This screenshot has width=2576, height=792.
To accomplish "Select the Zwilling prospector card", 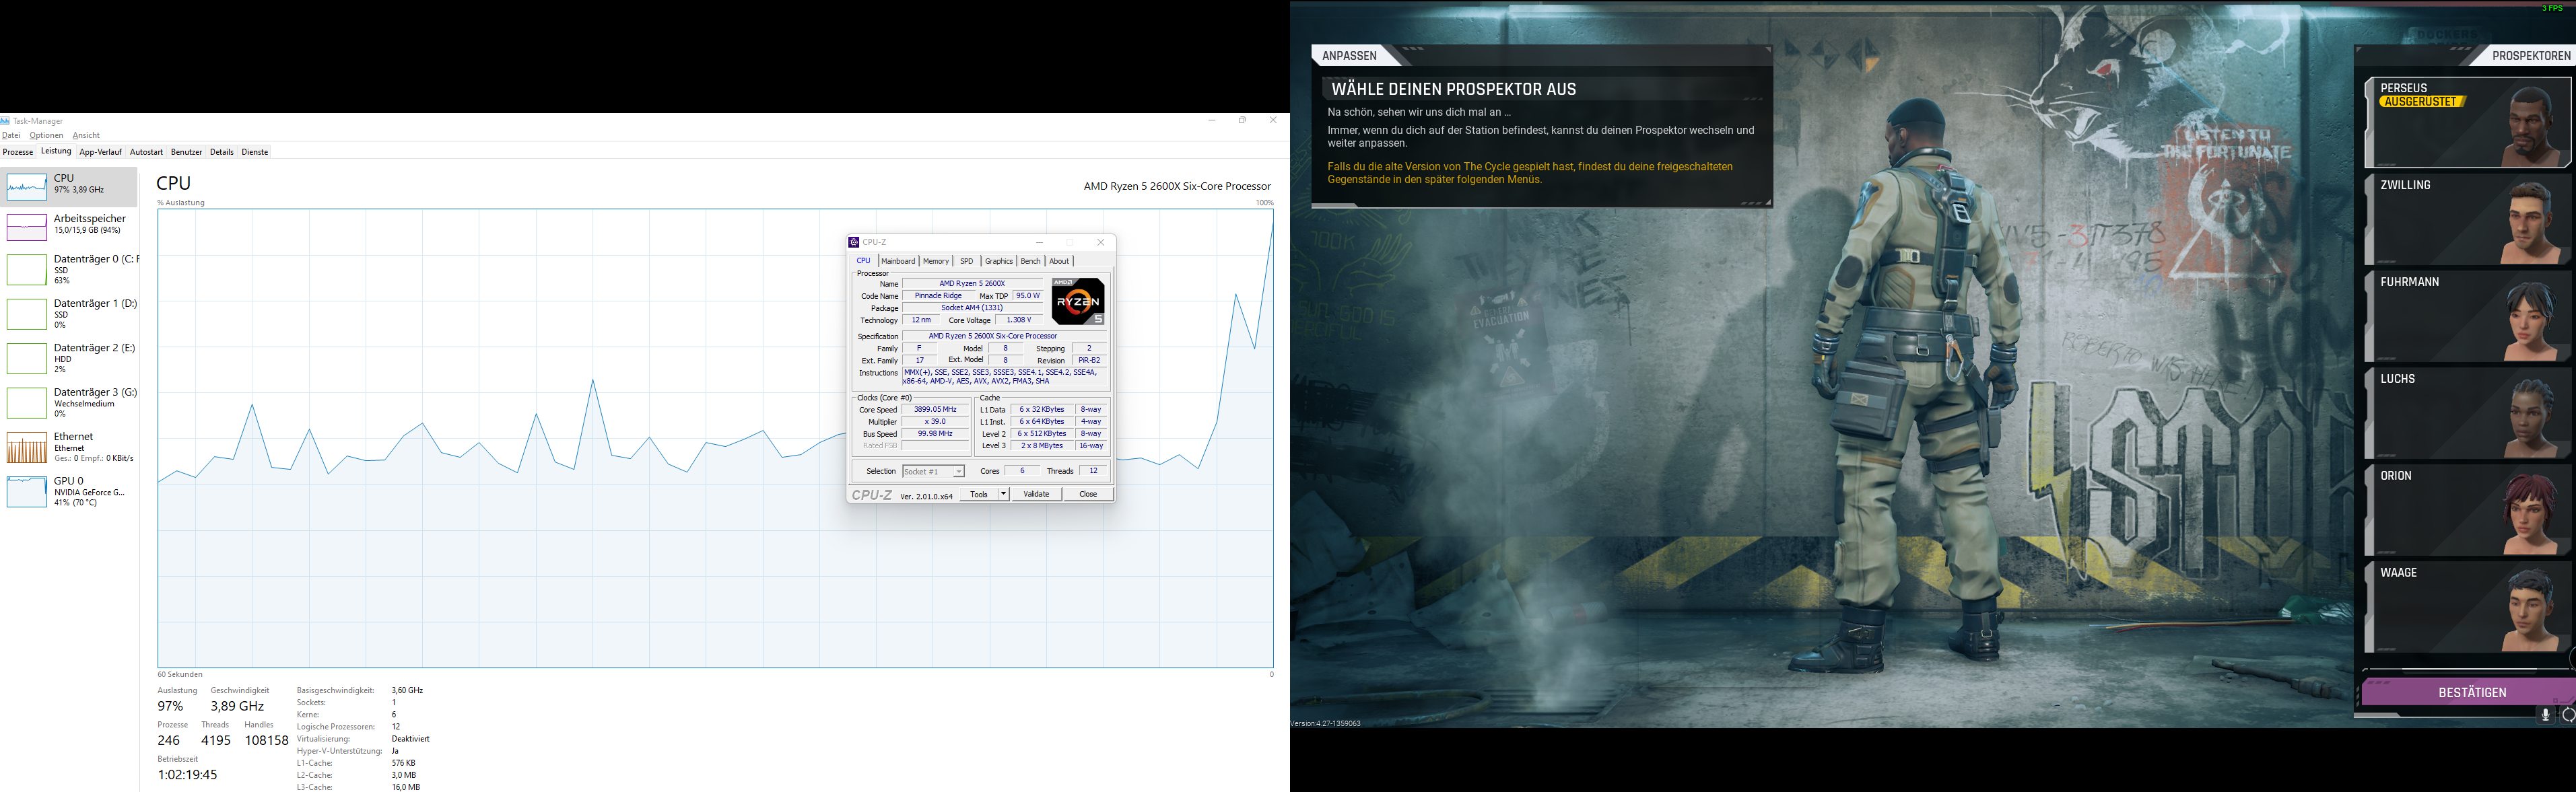I will point(2467,220).
